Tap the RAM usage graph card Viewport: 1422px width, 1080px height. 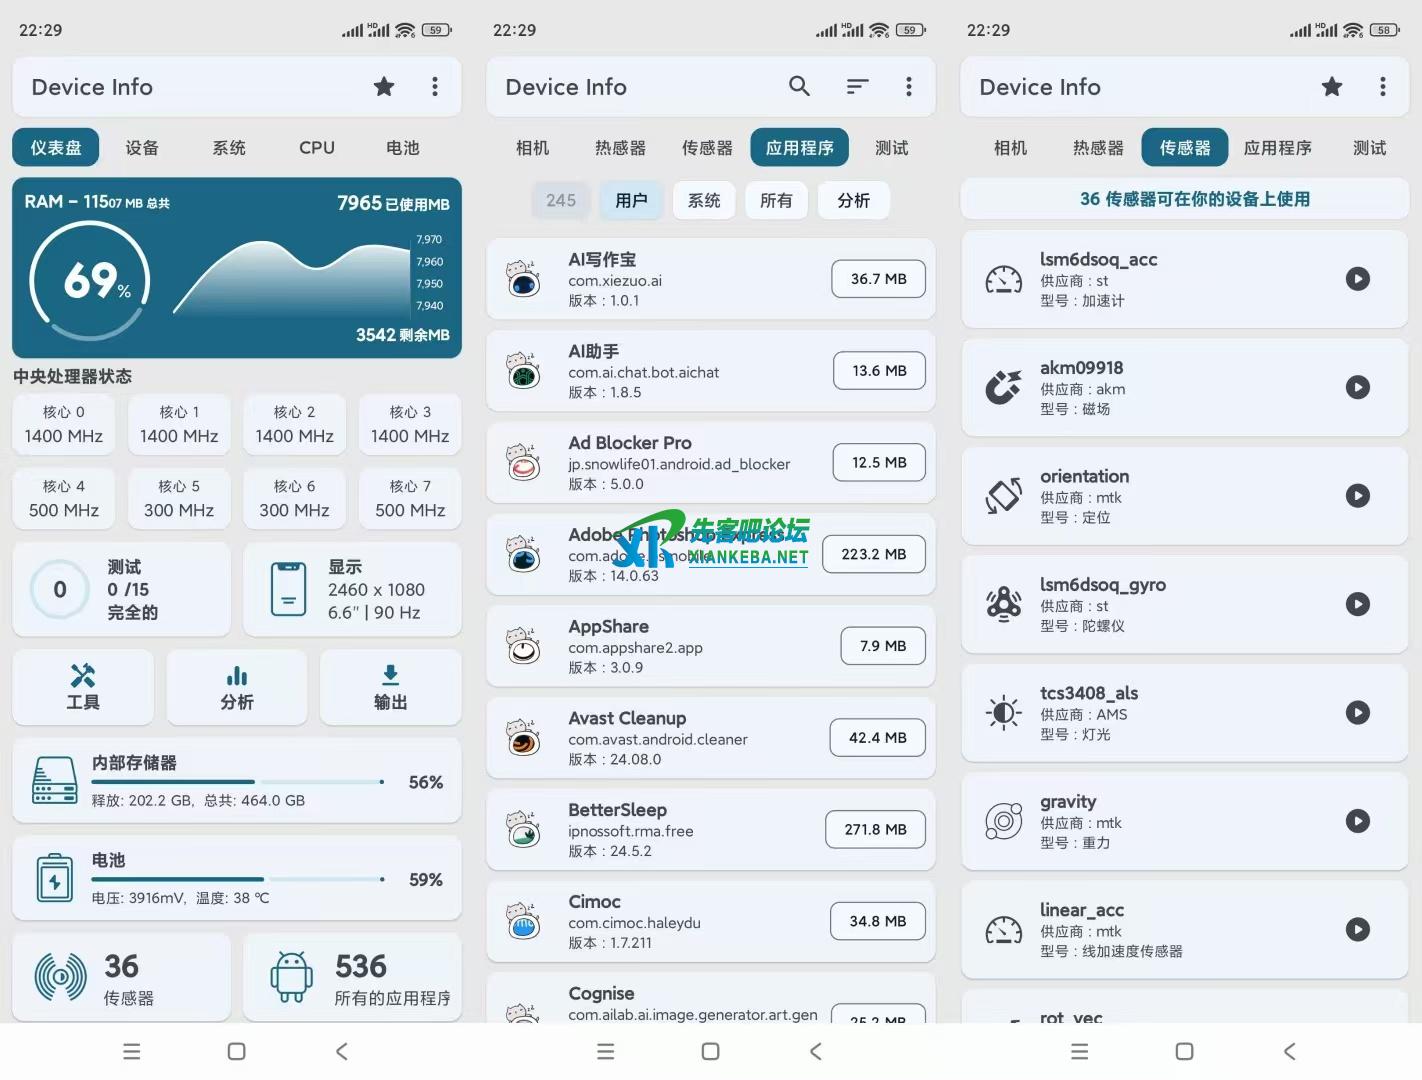(x=237, y=268)
